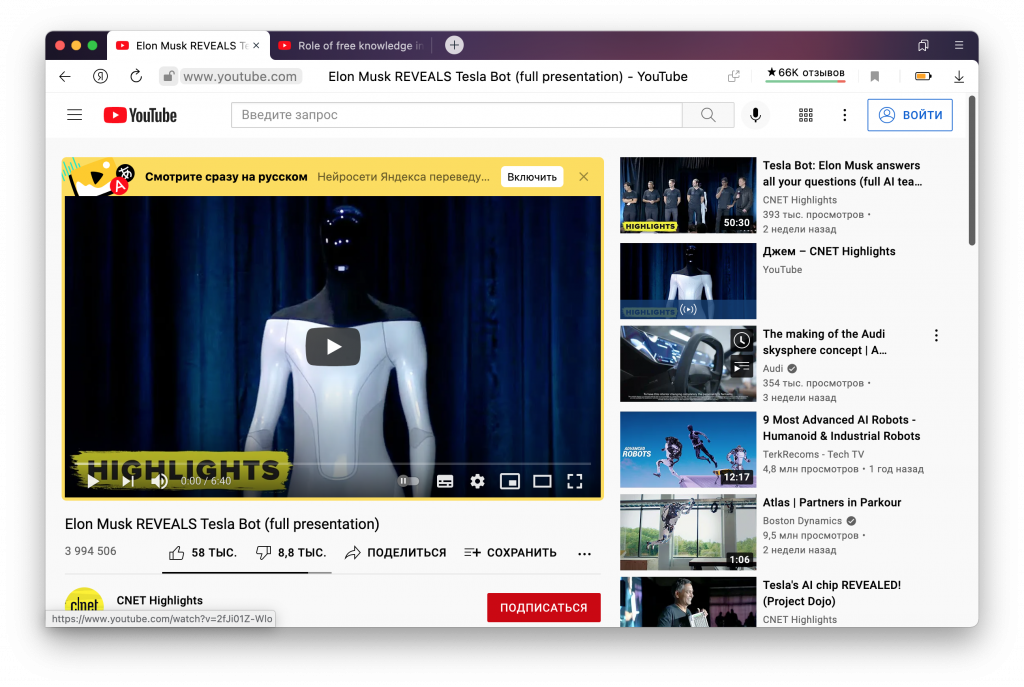
Task: Click the search magnifier button
Action: coord(708,115)
